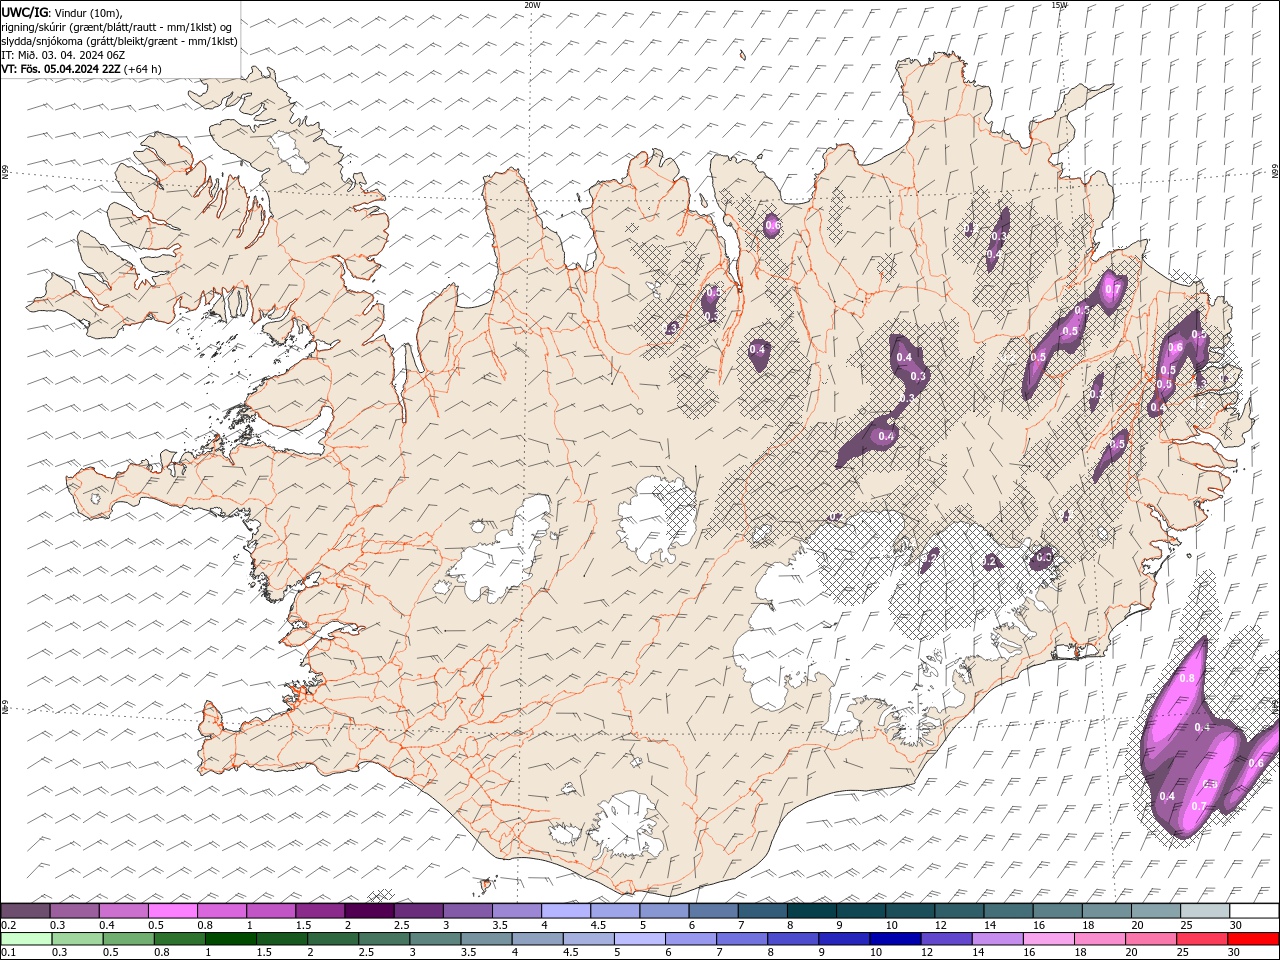1280x960 pixels.
Task: Click the bright pink 0.5 snow legend swatch
Action: [173, 911]
